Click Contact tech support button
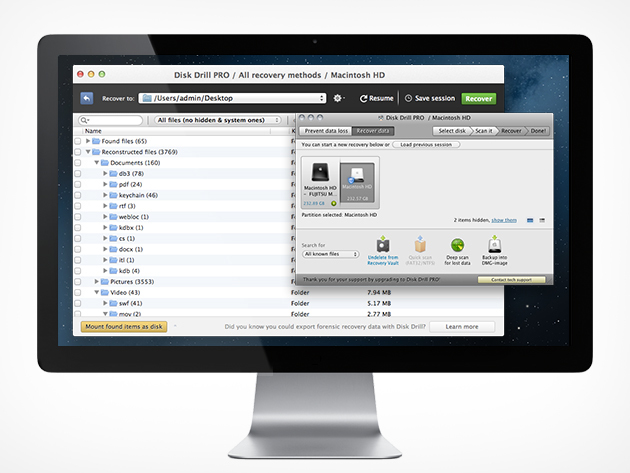This screenshot has height=473, width=630. (511, 280)
